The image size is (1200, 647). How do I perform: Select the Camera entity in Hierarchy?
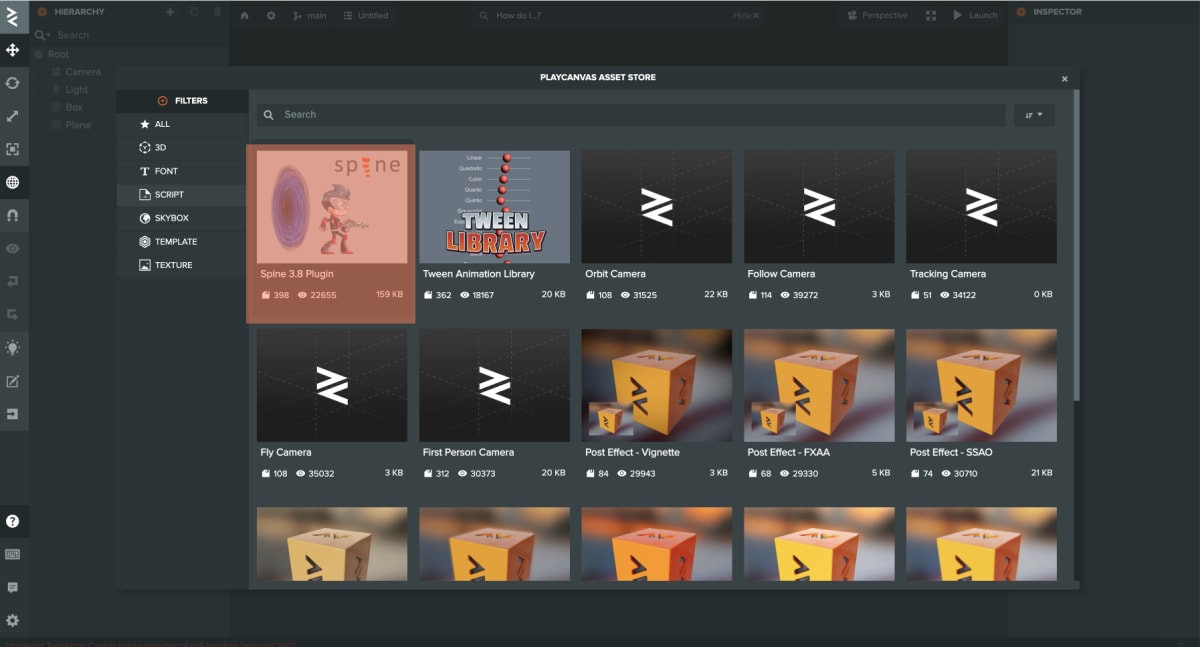pyautogui.click(x=83, y=72)
